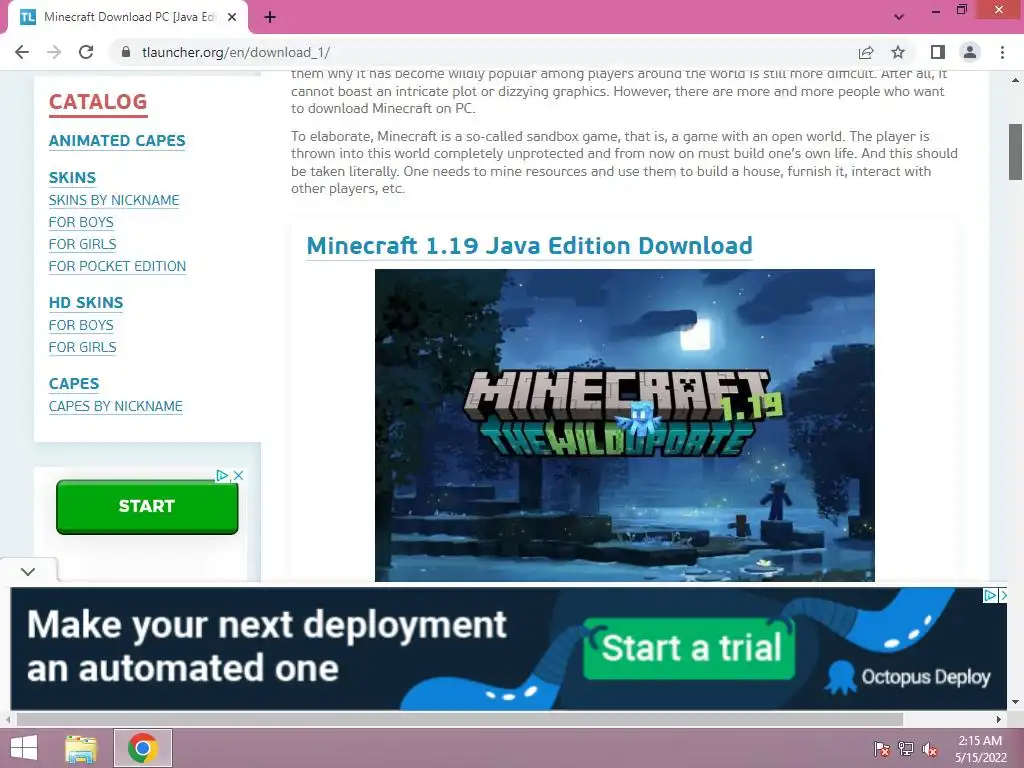This screenshot has width=1024, height=768.
Task: Select the Minecraft Download PC tab
Action: click(x=128, y=17)
